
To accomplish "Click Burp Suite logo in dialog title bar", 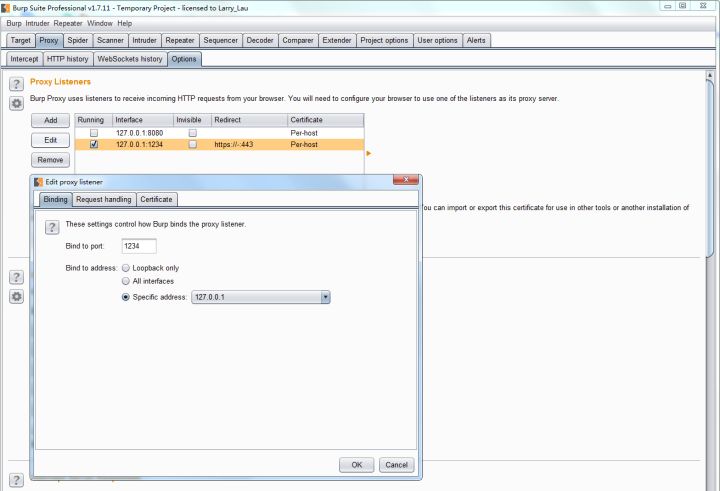I will click(39, 182).
